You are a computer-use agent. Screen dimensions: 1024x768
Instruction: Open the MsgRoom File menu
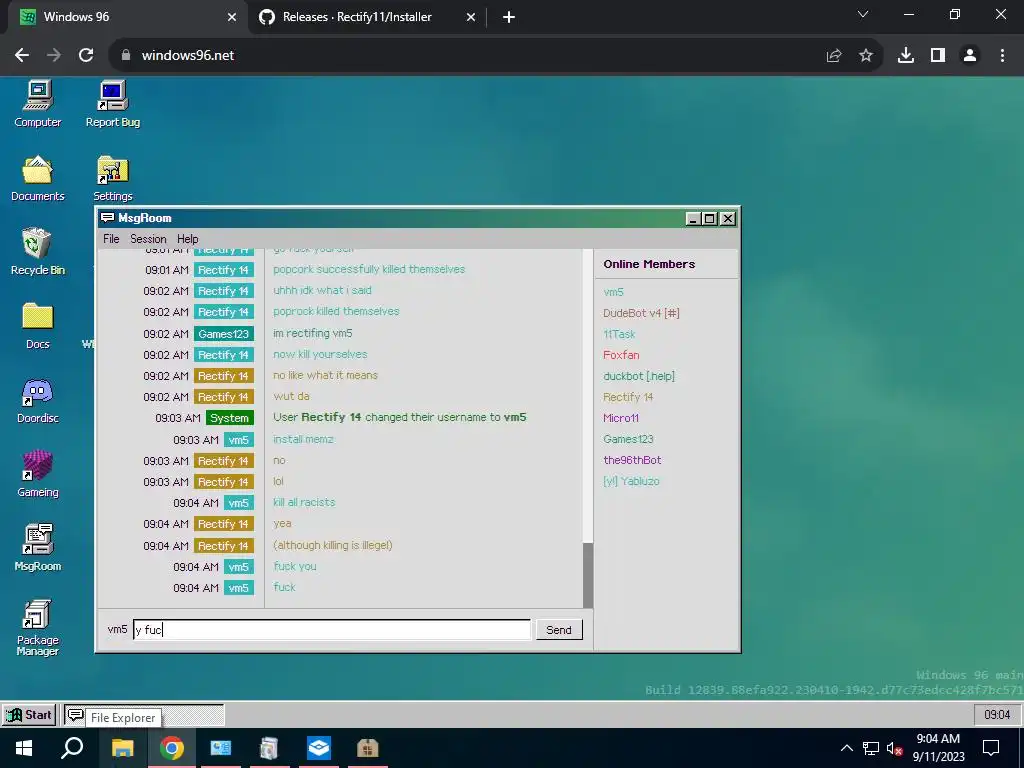tap(111, 239)
